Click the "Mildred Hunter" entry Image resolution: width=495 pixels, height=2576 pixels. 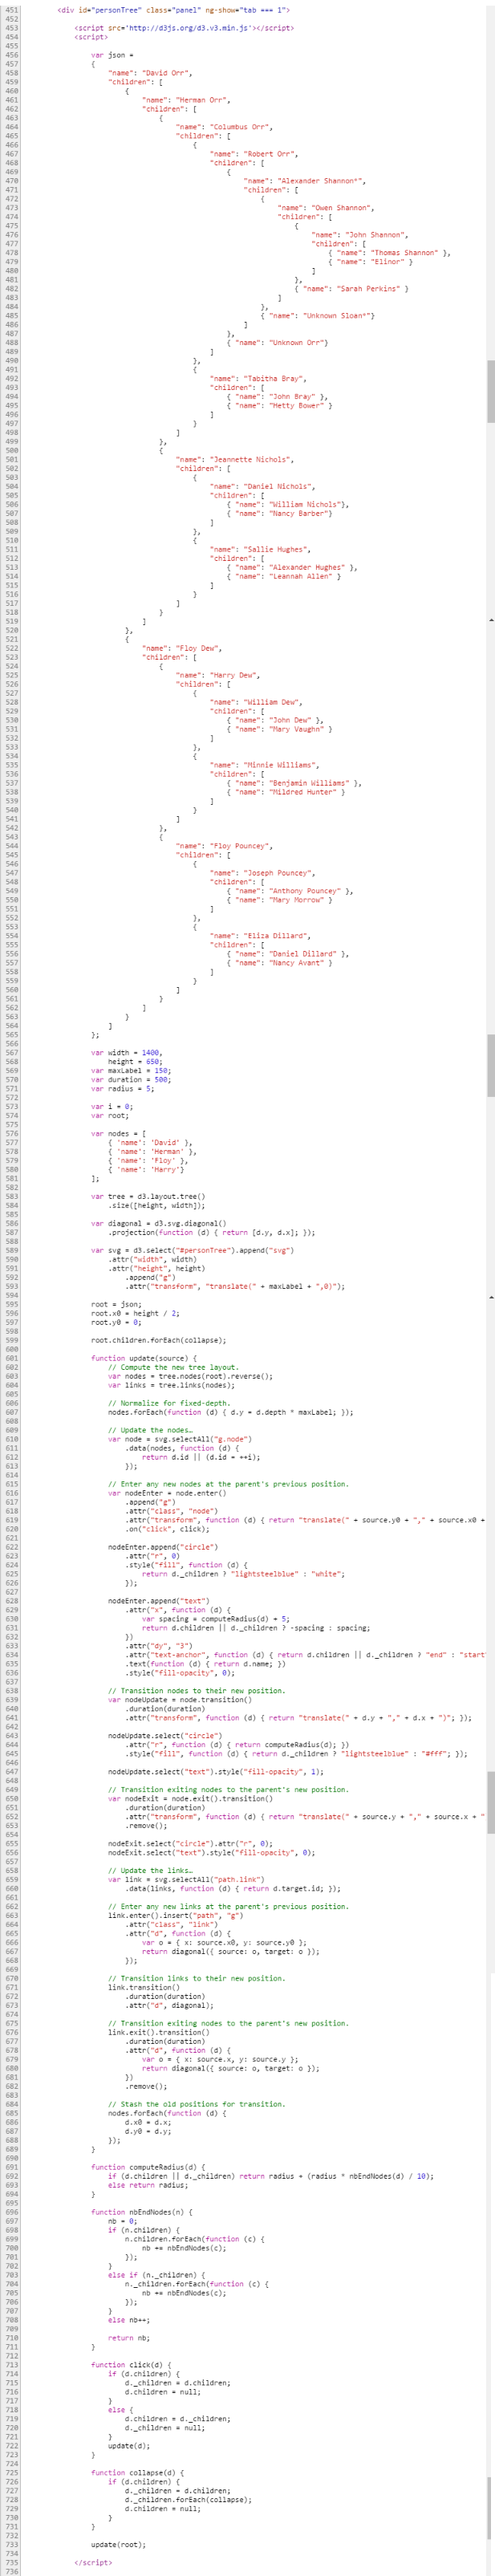point(287,793)
